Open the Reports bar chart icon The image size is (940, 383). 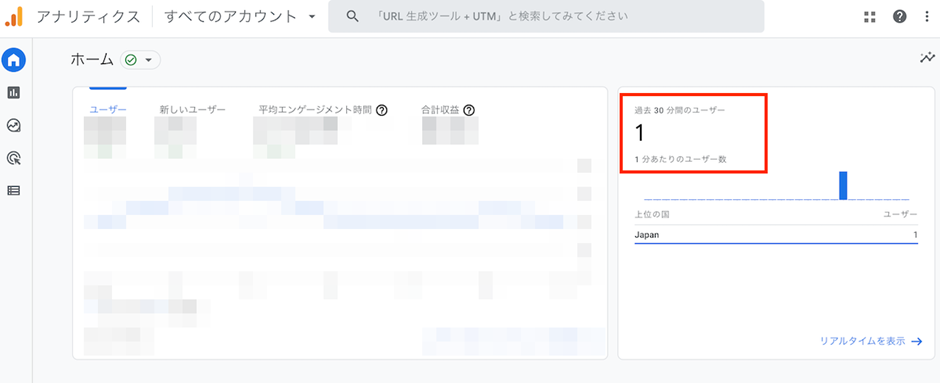[14, 92]
